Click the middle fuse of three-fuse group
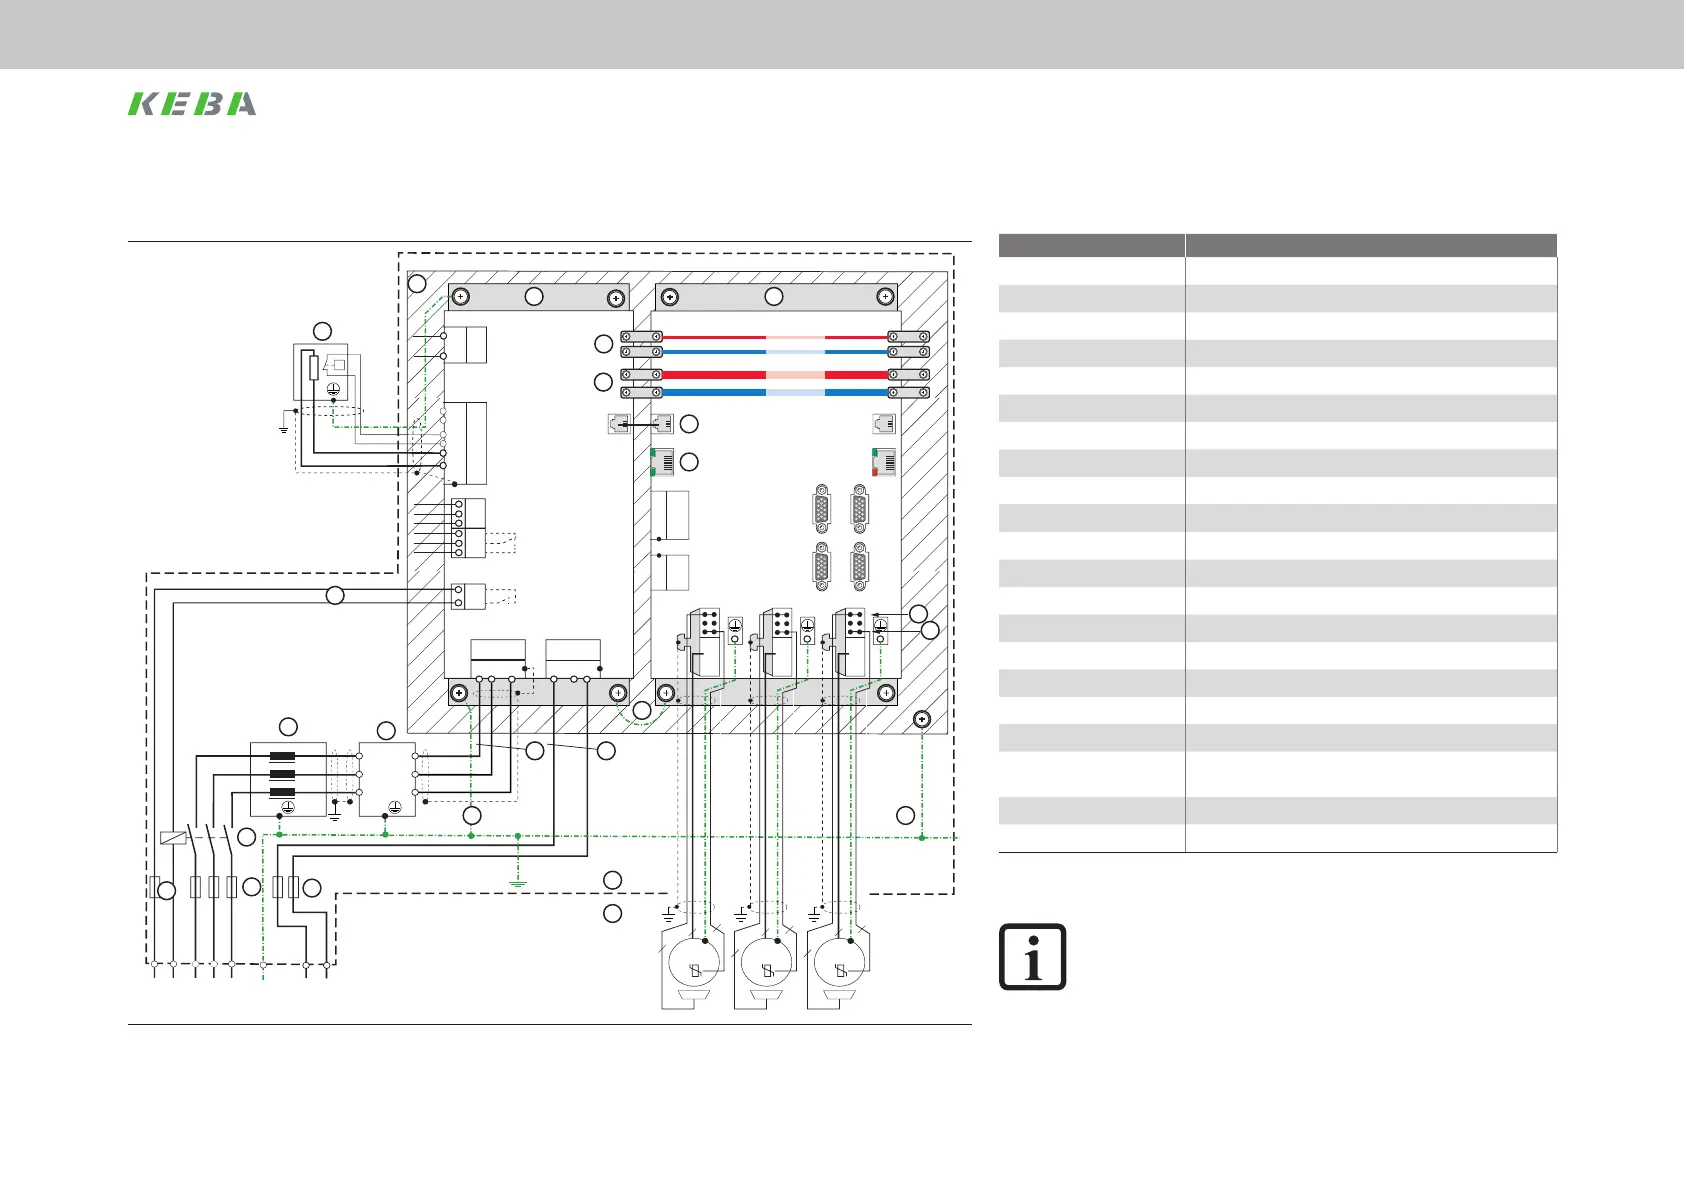 coord(213,886)
